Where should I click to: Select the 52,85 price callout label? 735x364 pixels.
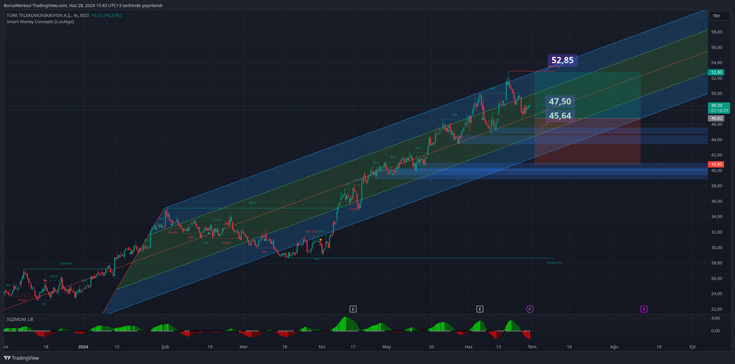pyautogui.click(x=562, y=60)
